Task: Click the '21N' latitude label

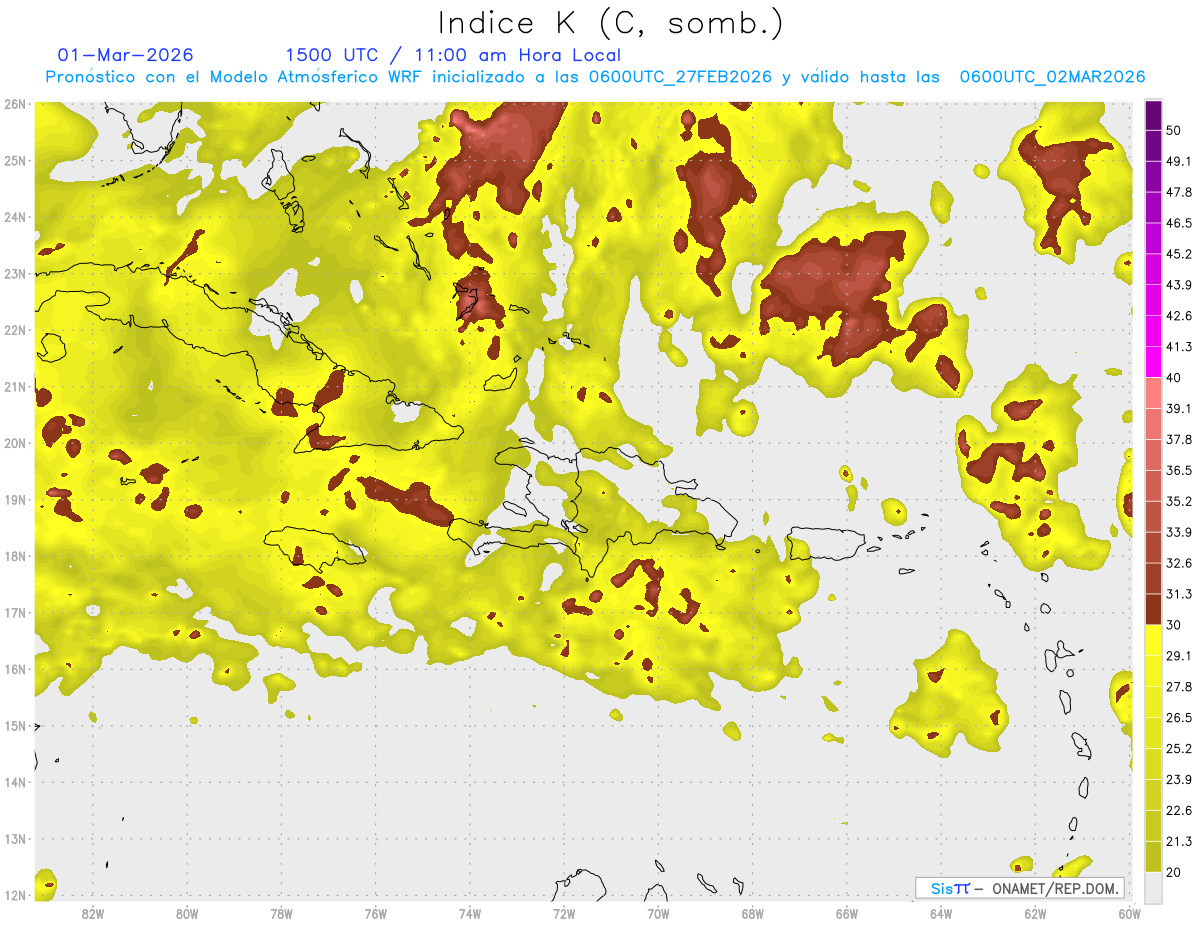Action: coord(14,387)
